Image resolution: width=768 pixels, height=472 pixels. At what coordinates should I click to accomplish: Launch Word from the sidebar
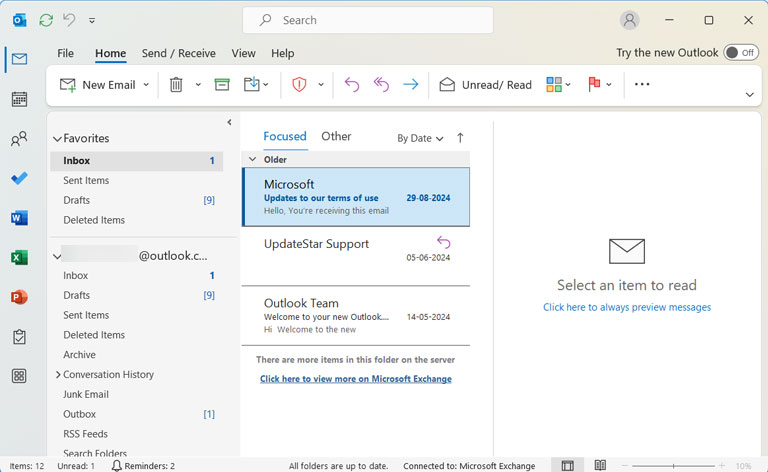pyautogui.click(x=19, y=218)
